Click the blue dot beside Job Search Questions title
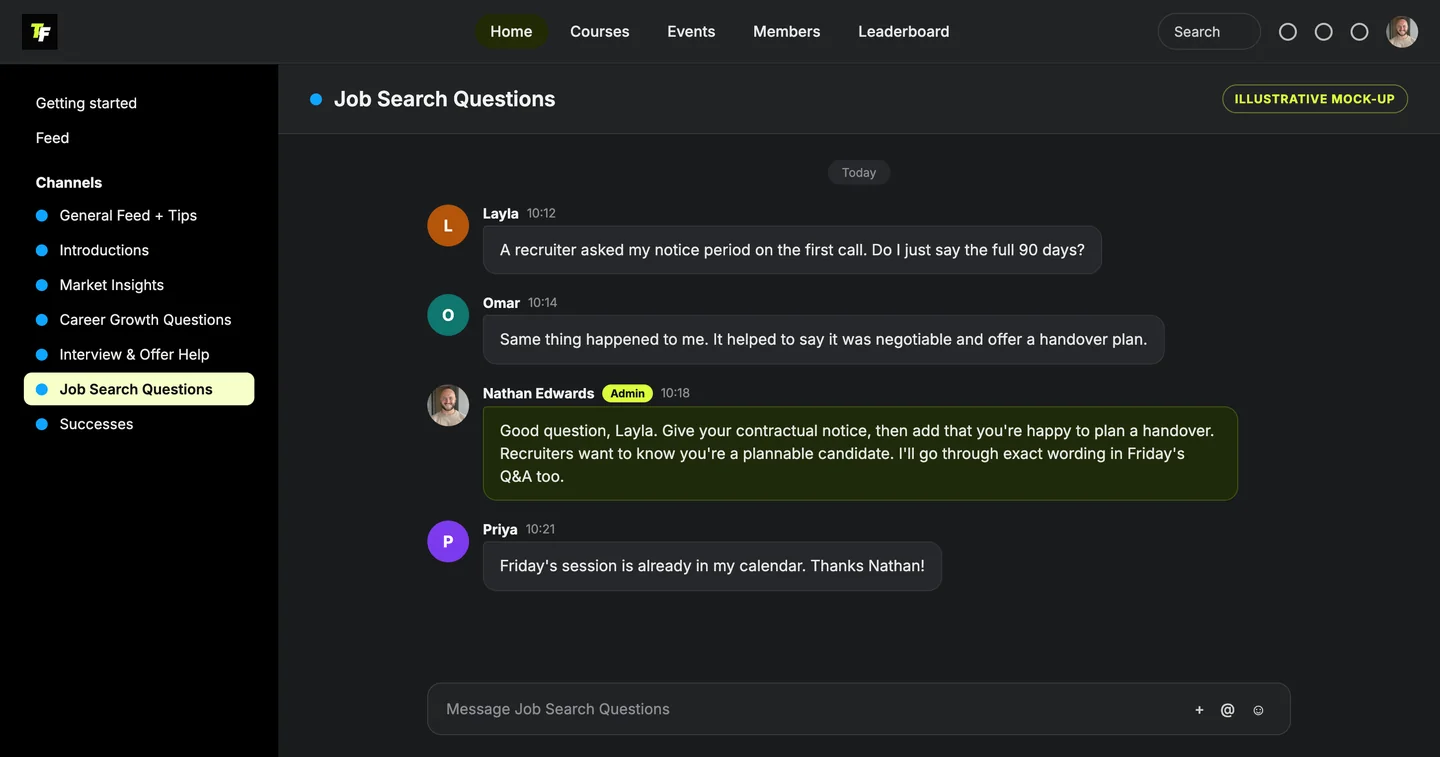This screenshot has width=1440, height=757. tap(316, 99)
